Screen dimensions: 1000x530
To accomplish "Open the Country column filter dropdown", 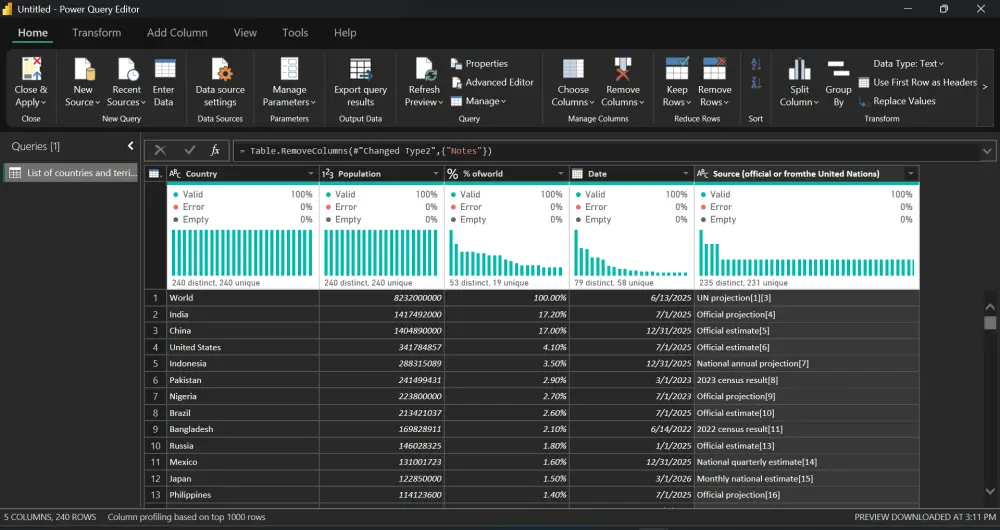I will click(311, 173).
